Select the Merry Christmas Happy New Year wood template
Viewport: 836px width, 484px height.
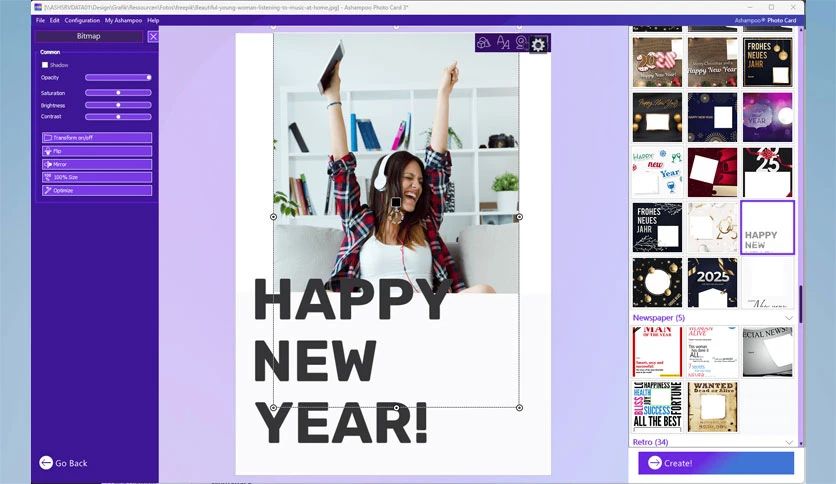[712, 62]
